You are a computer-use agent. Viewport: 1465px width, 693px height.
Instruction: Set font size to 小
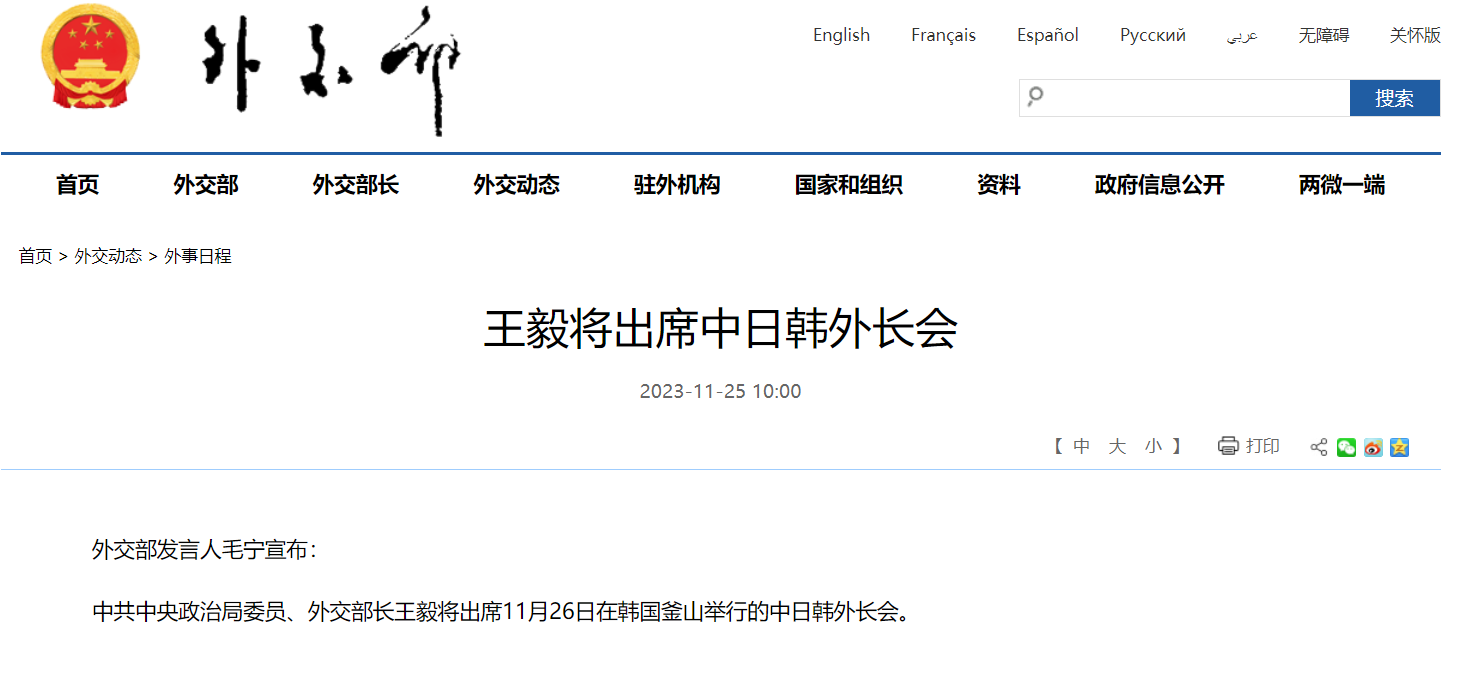(x=1153, y=447)
